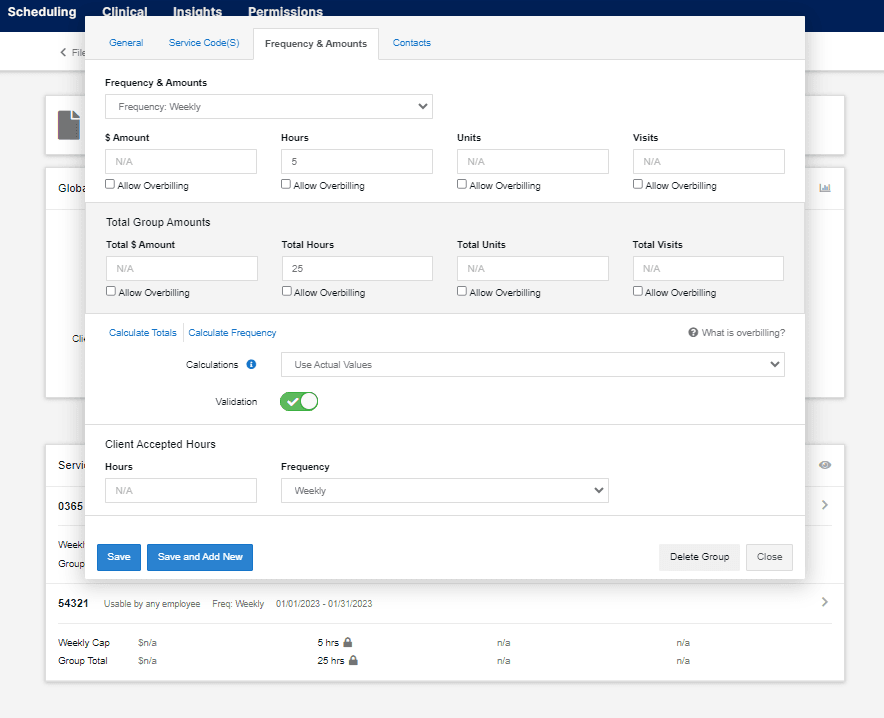The image size is (884, 718).
Task: Click the $ Amount input field
Action: [181, 161]
